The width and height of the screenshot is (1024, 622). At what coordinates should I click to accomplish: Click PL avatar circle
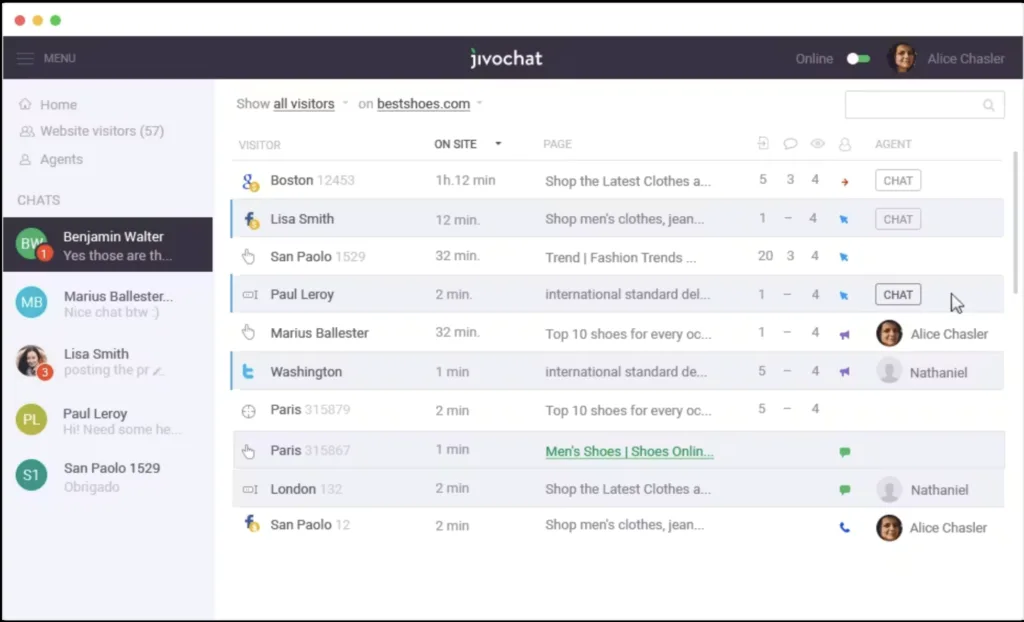(x=31, y=419)
